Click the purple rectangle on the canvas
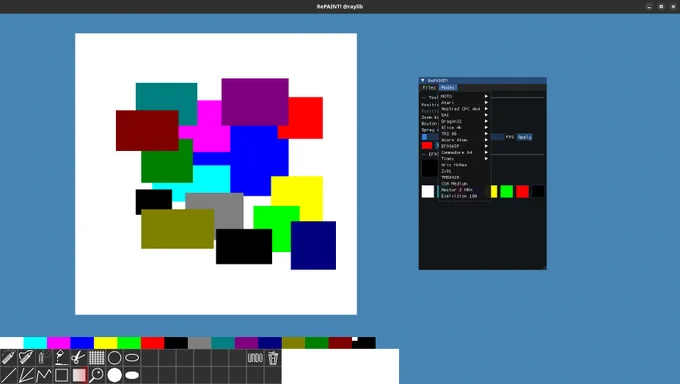680x384 pixels. 255,102
